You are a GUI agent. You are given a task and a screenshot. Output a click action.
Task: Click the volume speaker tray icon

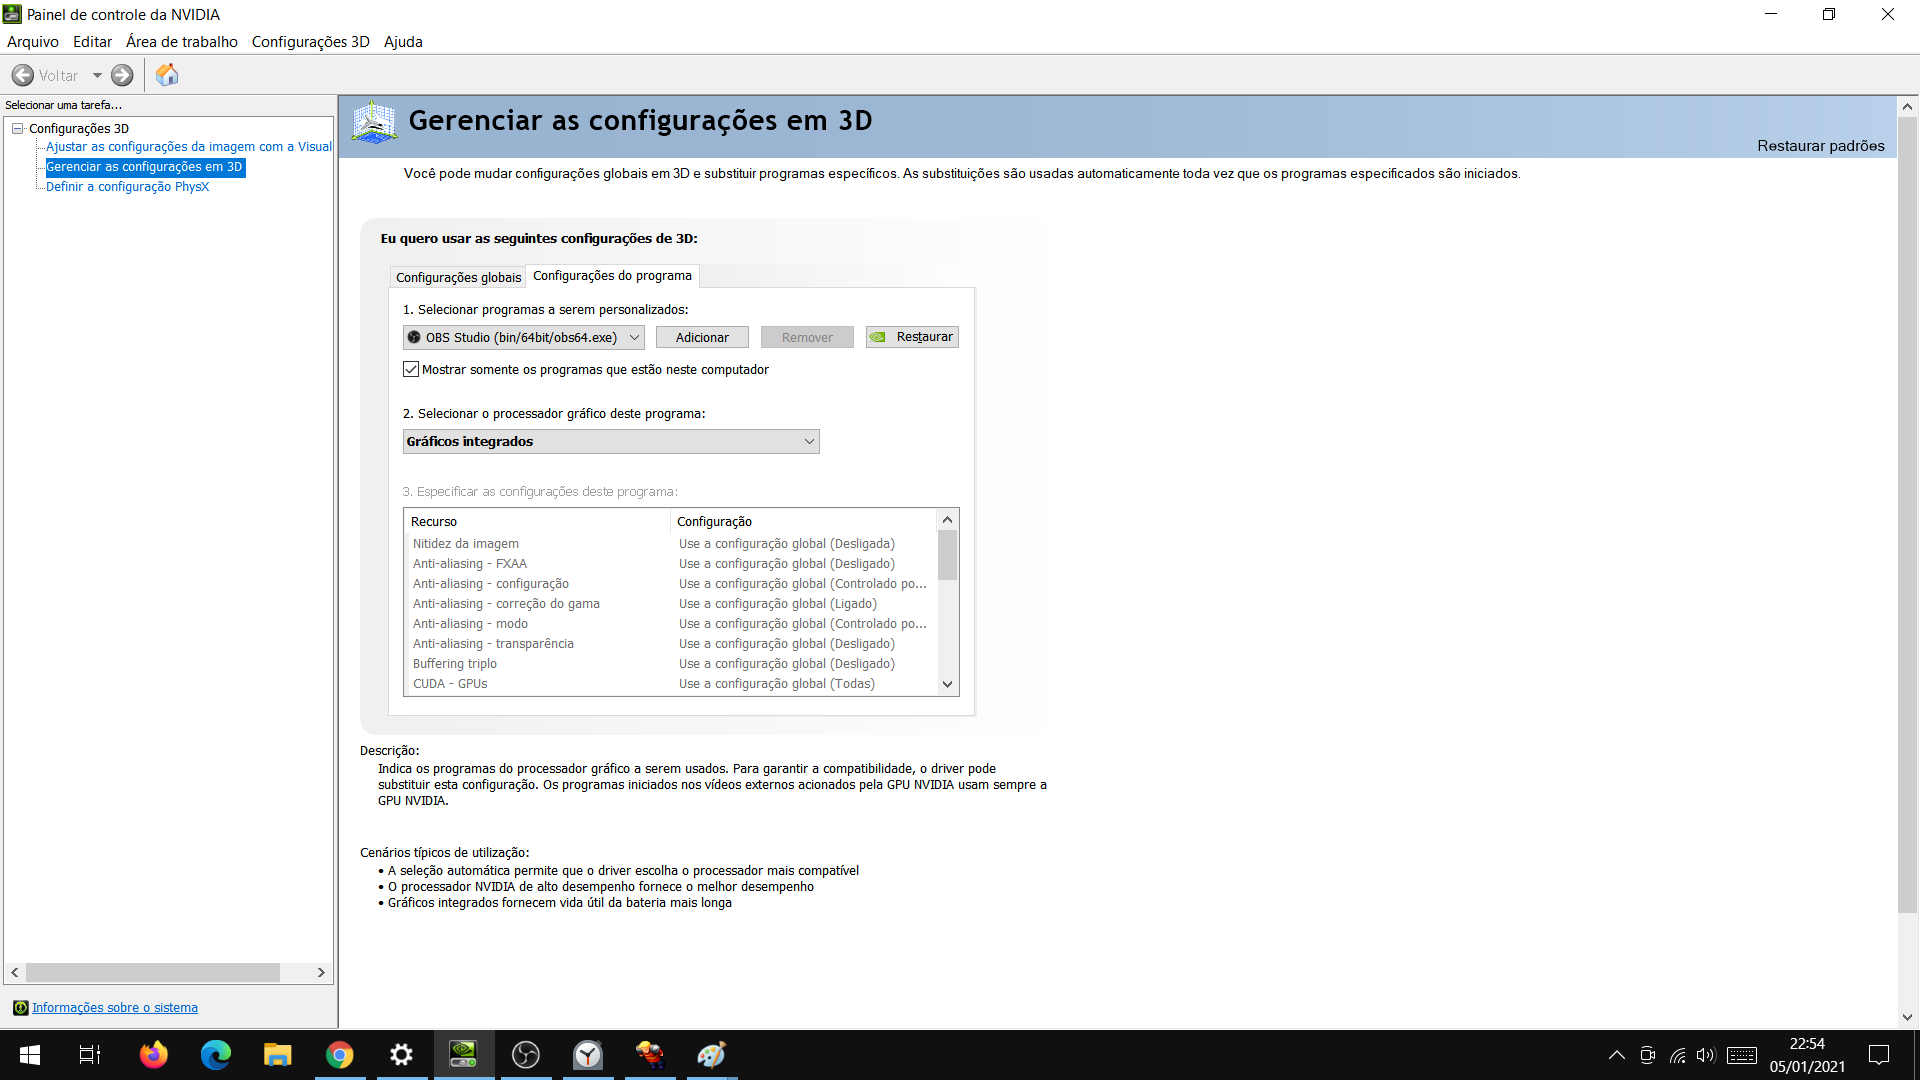1706,1055
